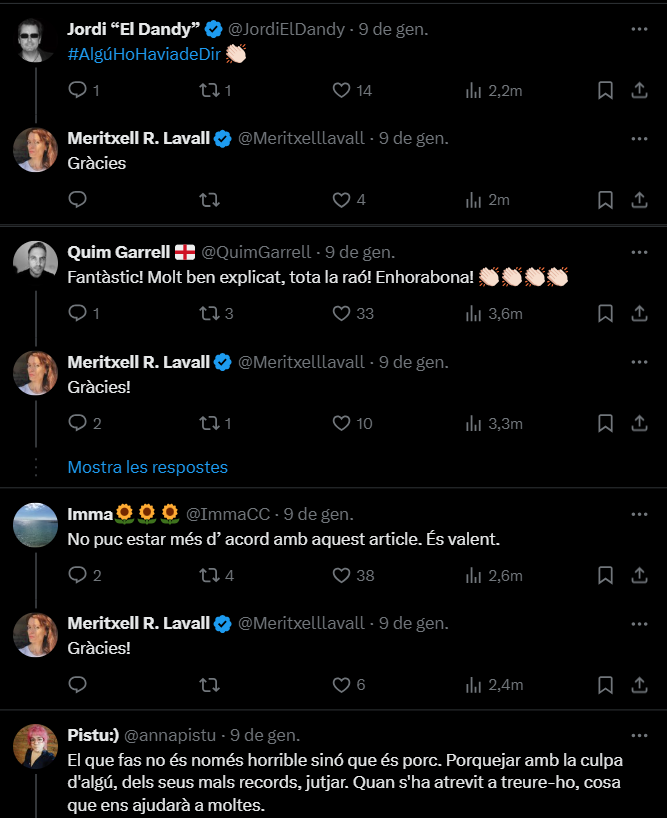Like Jordi "El Dandy" tweet

coord(342,90)
